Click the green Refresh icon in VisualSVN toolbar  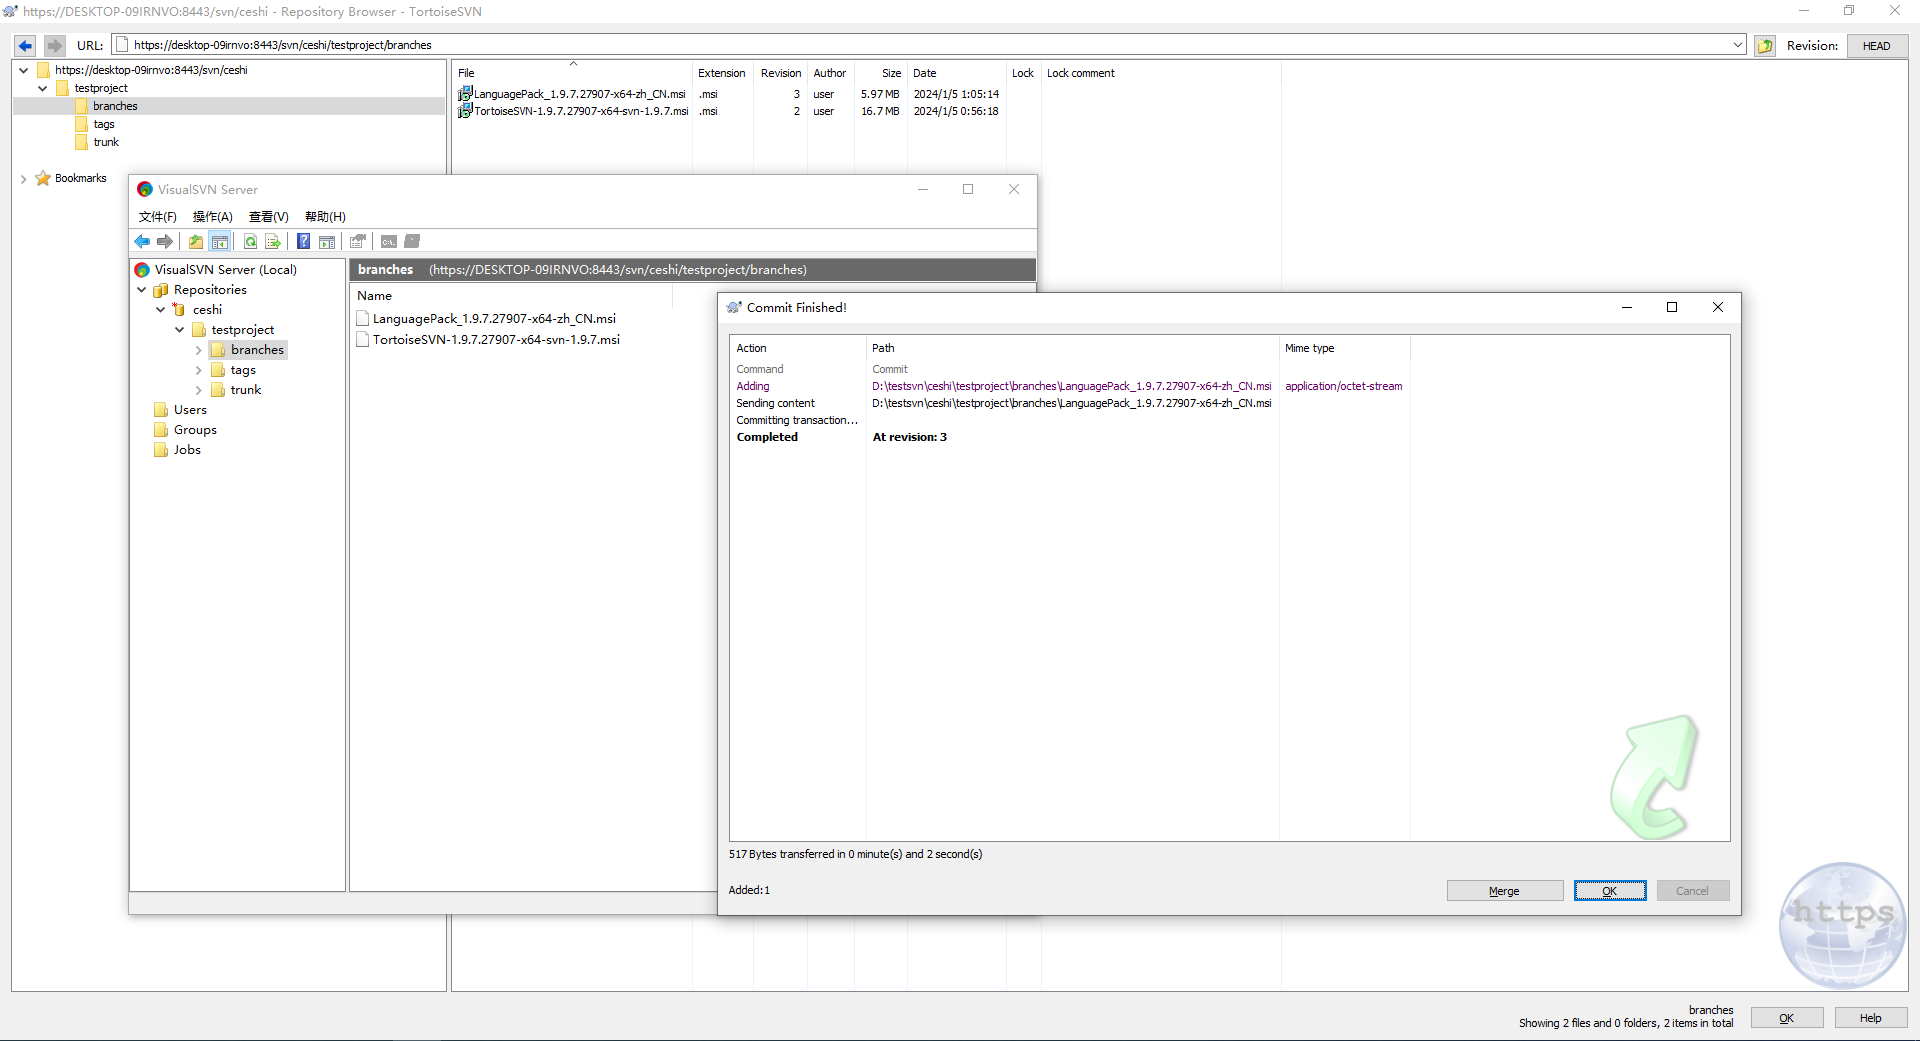(250, 241)
